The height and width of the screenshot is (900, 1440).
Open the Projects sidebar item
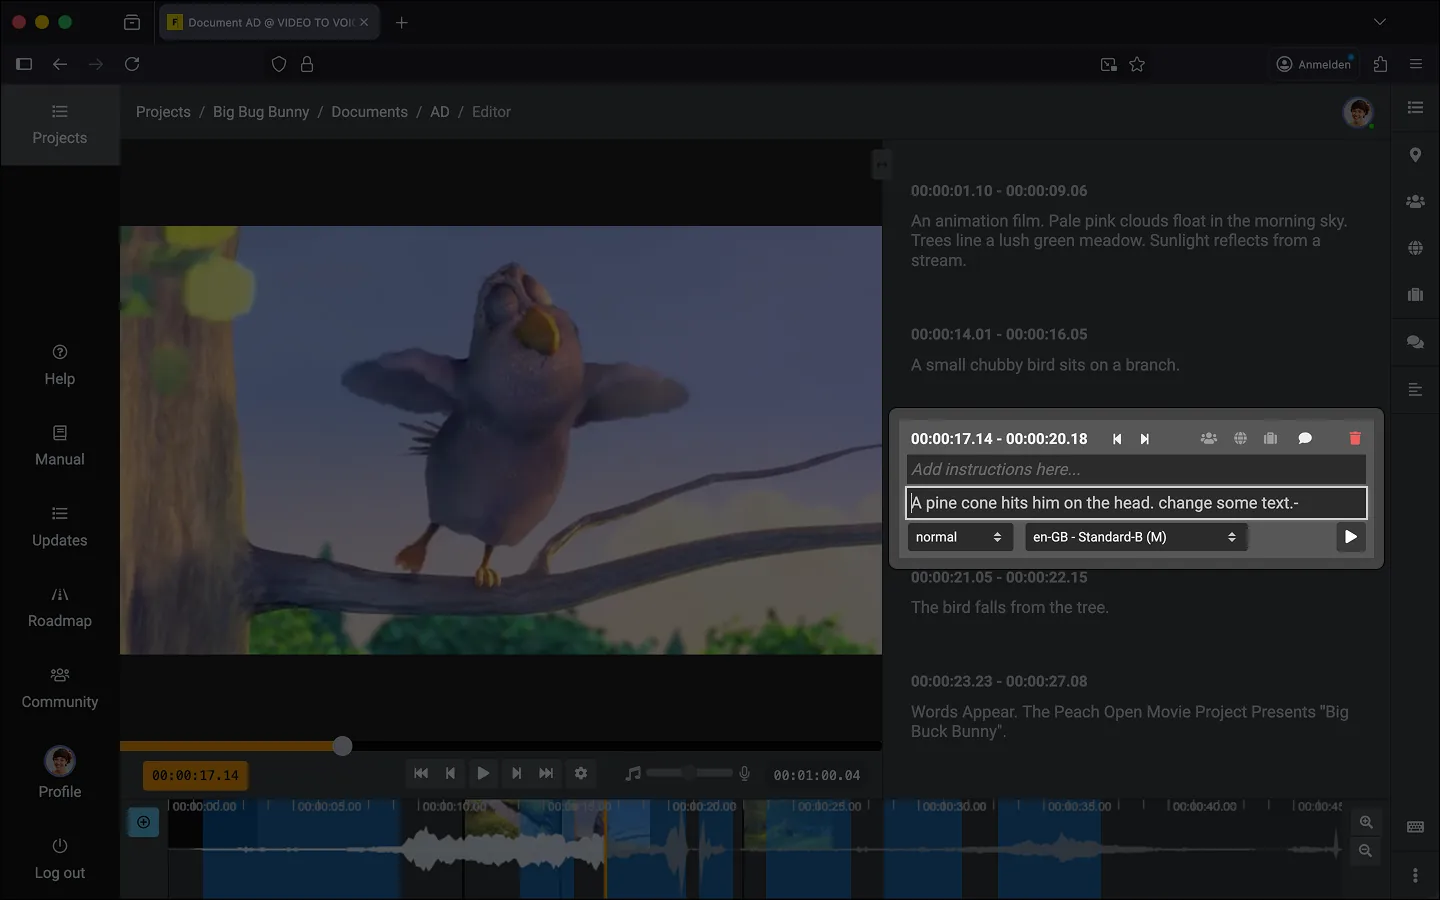[x=60, y=125]
